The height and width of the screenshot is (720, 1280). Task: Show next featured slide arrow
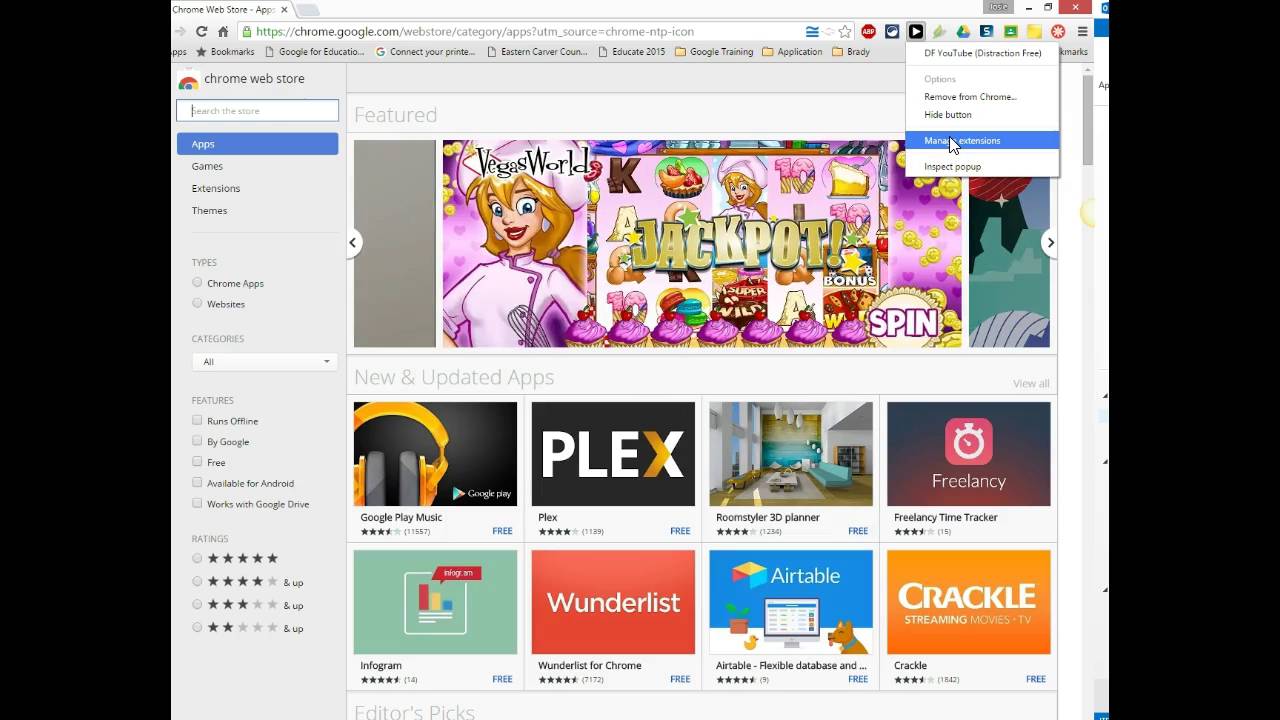tap(1050, 243)
